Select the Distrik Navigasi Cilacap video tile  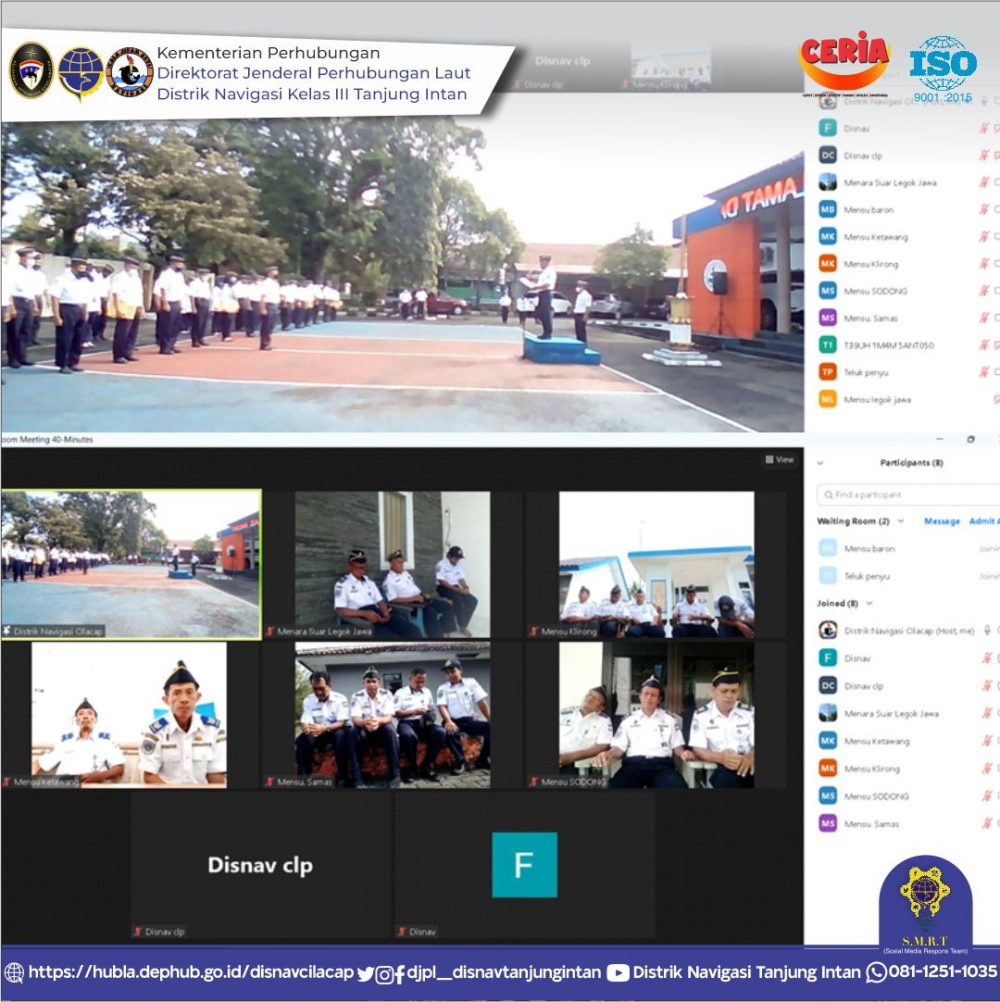coord(131,564)
